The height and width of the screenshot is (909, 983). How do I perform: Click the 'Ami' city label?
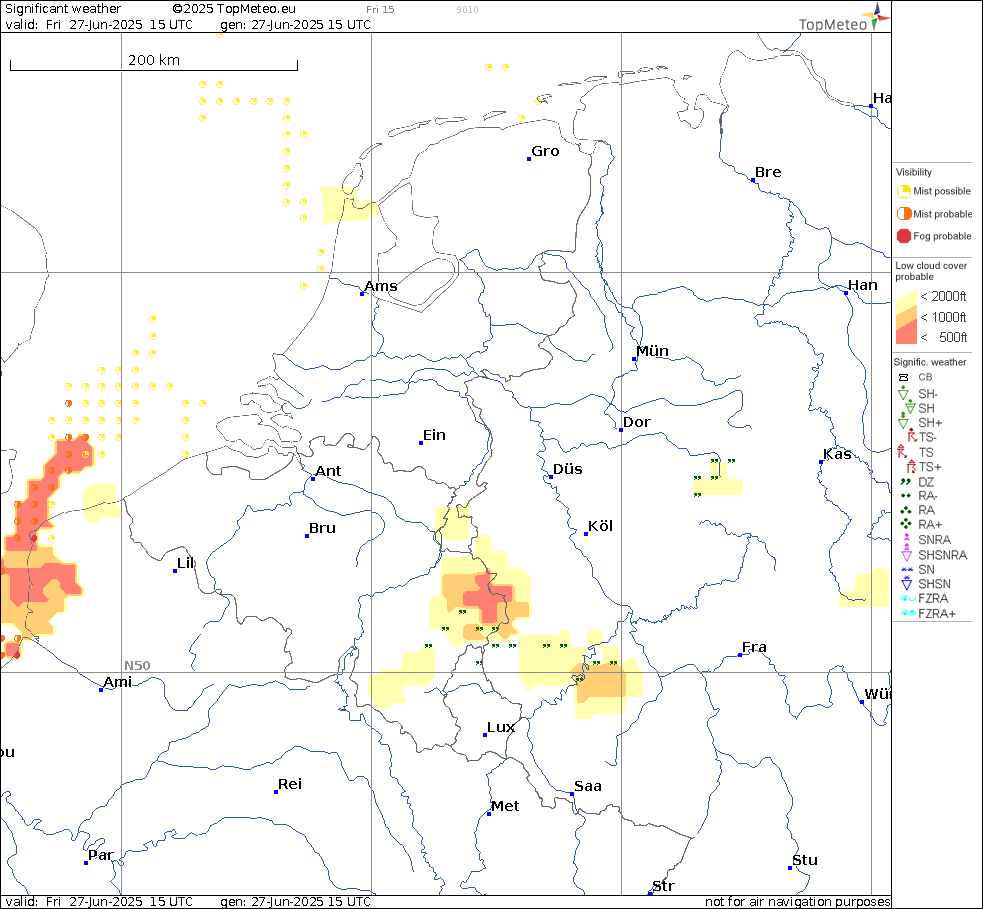[x=117, y=682]
